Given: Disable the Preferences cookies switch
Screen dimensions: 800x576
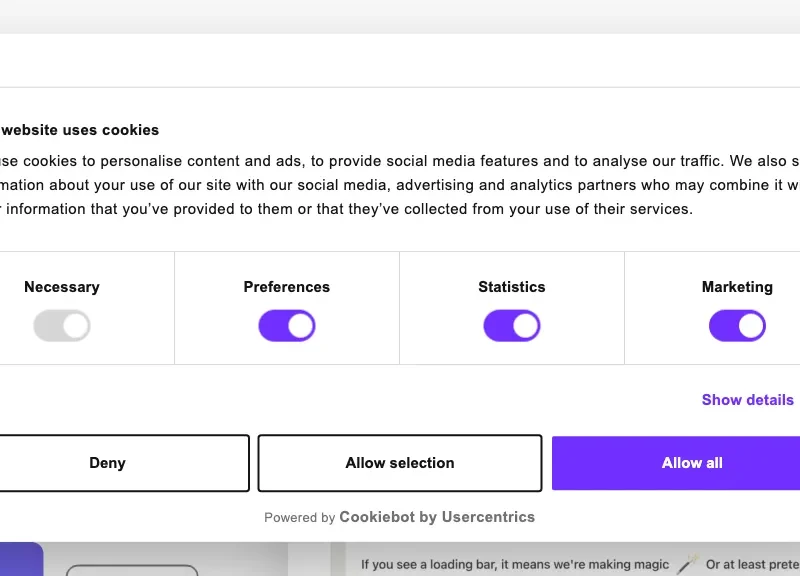Looking at the screenshot, I should point(287,326).
